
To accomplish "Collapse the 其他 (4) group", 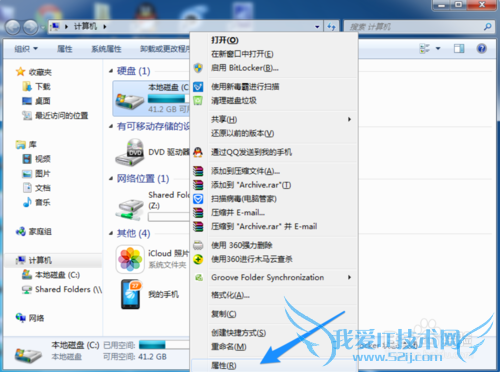I will click(111, 233).
